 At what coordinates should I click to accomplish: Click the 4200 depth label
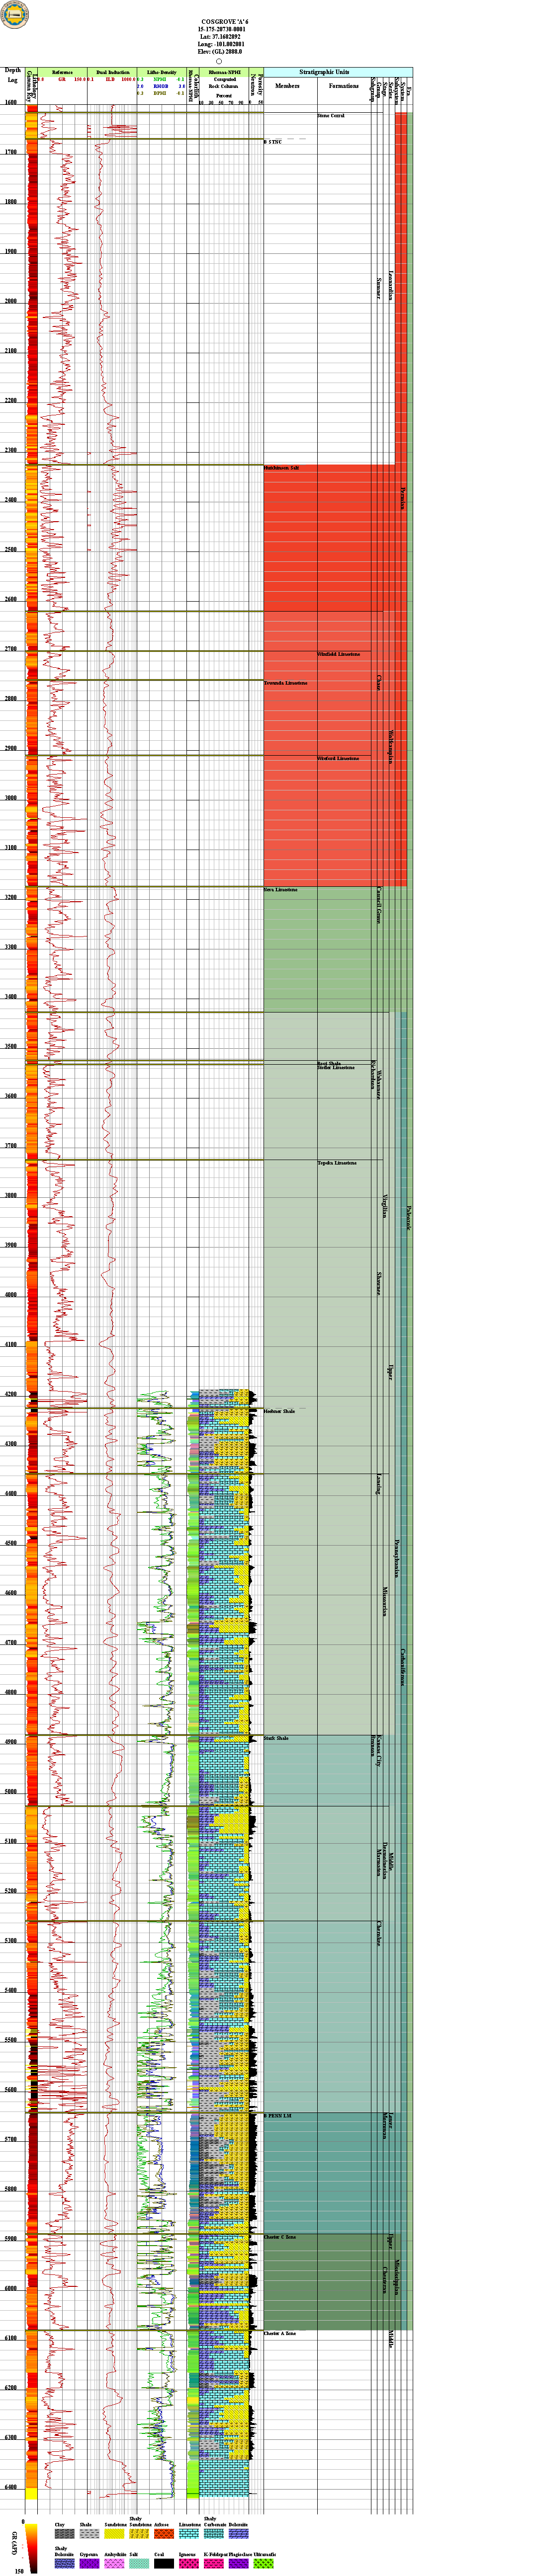click(11, 1394)
